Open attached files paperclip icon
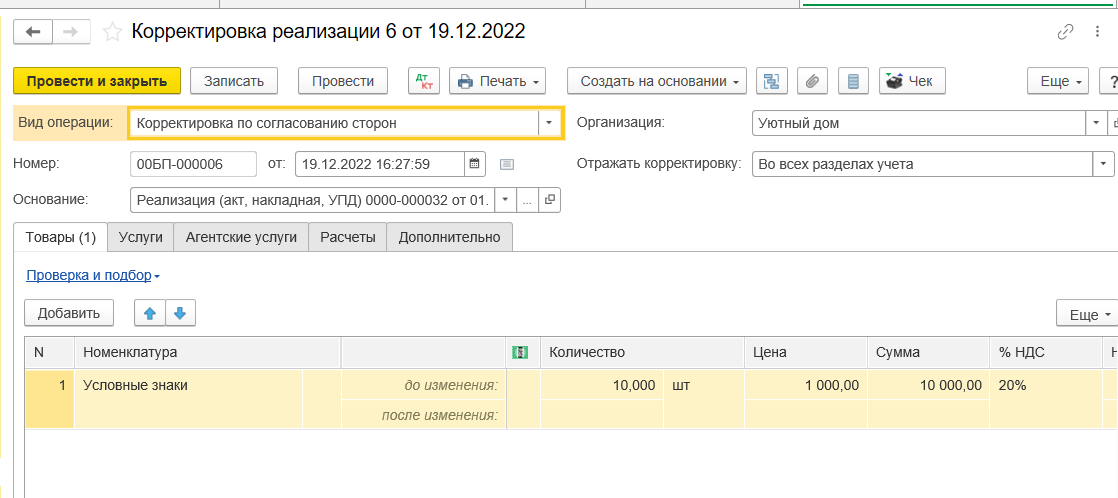 pyautogui.click(x=812, y=81)
